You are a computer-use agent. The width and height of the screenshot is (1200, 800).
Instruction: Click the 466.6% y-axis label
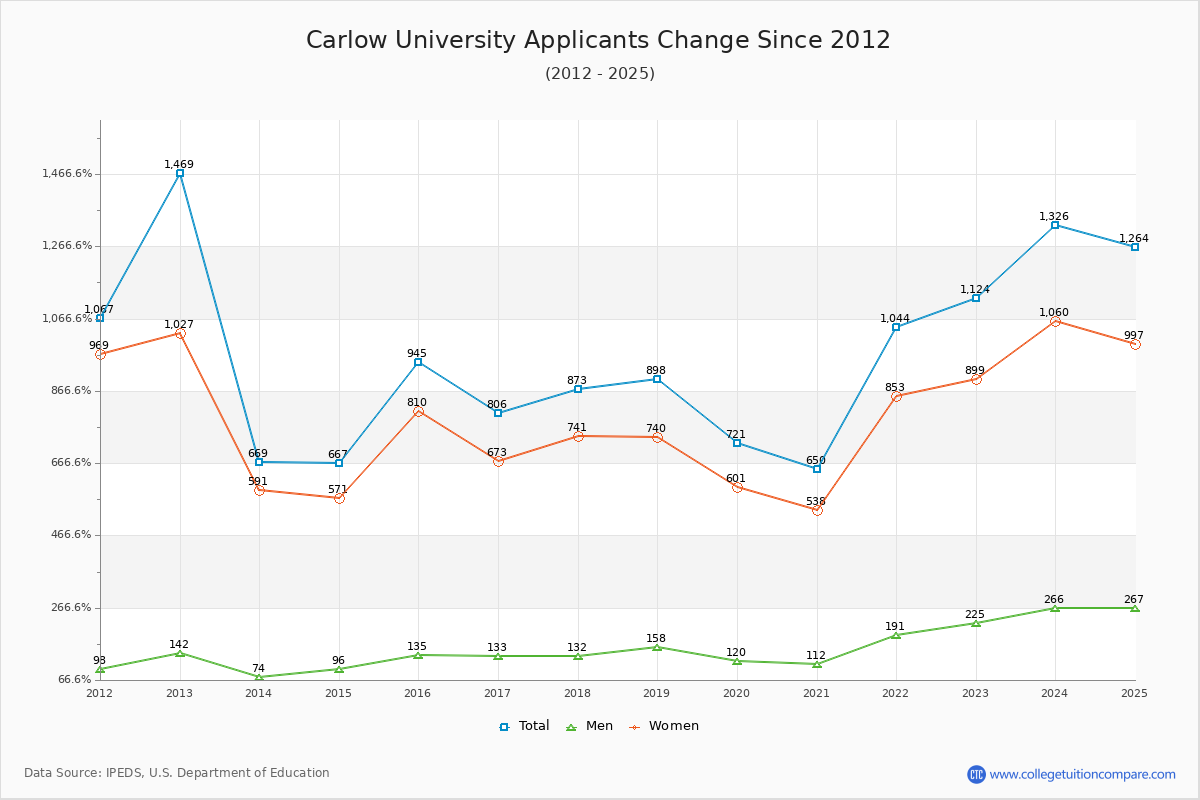coord(71,535)
